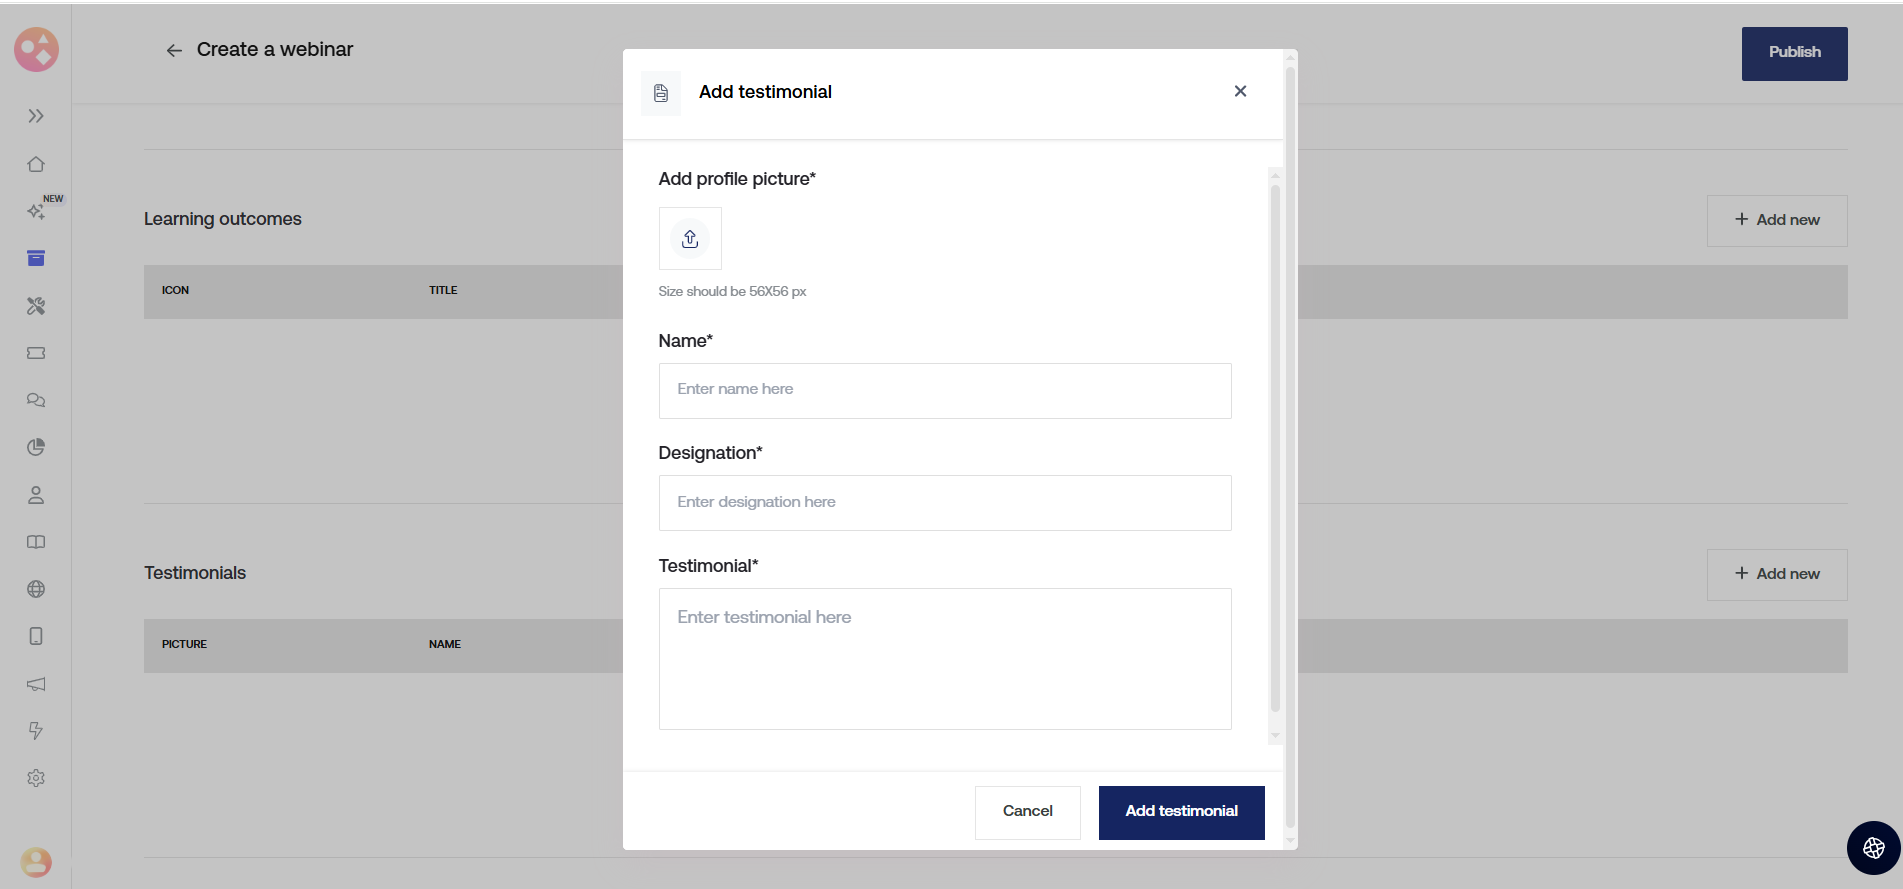Open the globe website icon in sidebar
1903x889 pixels.
click(36, 589)
